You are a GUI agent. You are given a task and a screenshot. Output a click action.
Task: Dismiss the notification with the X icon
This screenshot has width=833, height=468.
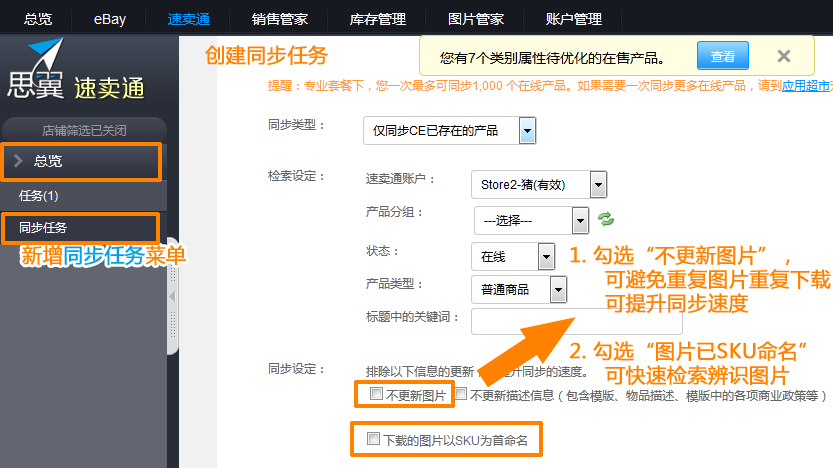pos(784,56)
